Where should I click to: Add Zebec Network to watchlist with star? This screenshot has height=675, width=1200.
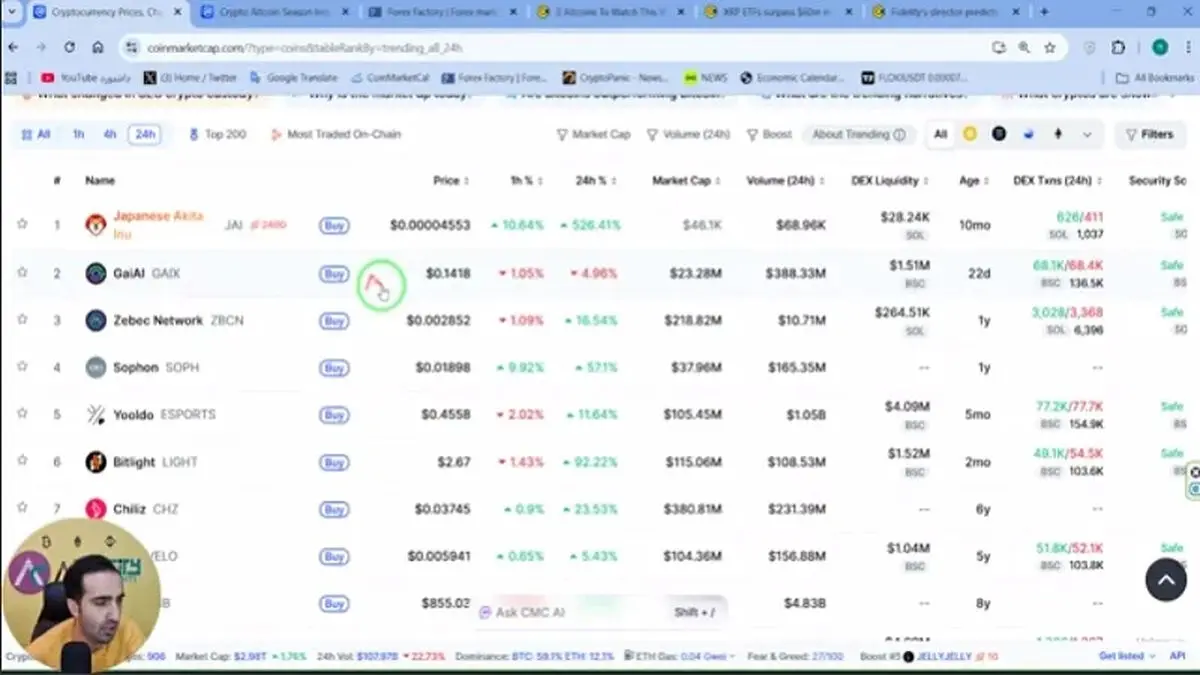22,319
